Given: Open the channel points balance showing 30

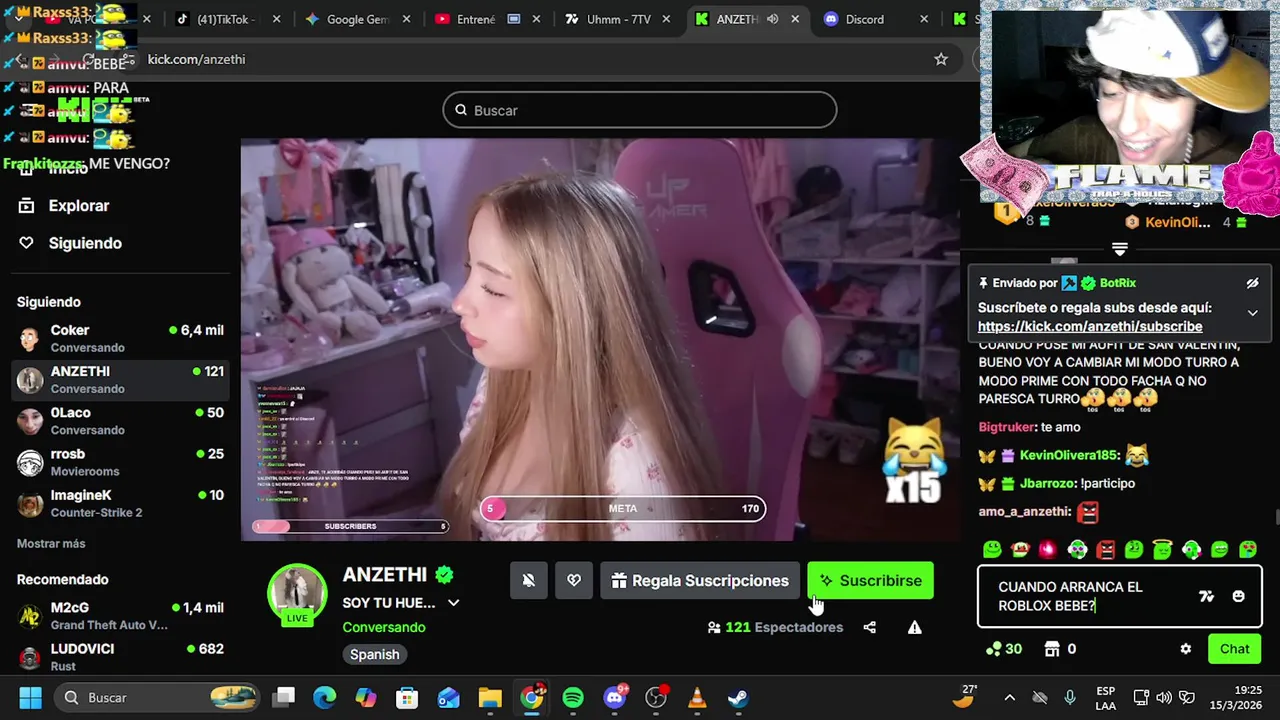Looking at the screenshot, I should coord(1004,649).
